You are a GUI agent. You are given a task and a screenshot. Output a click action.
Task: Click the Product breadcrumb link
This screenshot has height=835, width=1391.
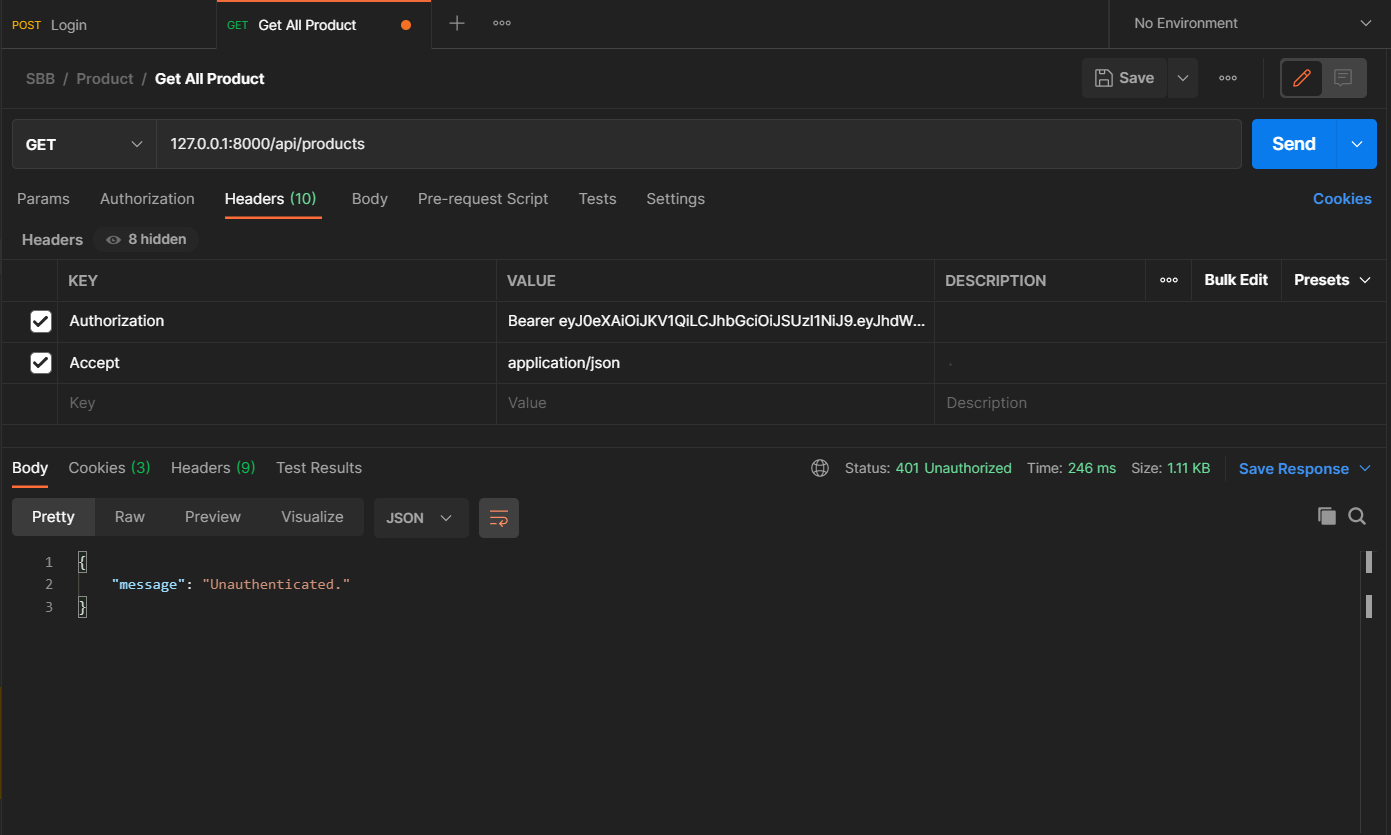click(105, 79)
